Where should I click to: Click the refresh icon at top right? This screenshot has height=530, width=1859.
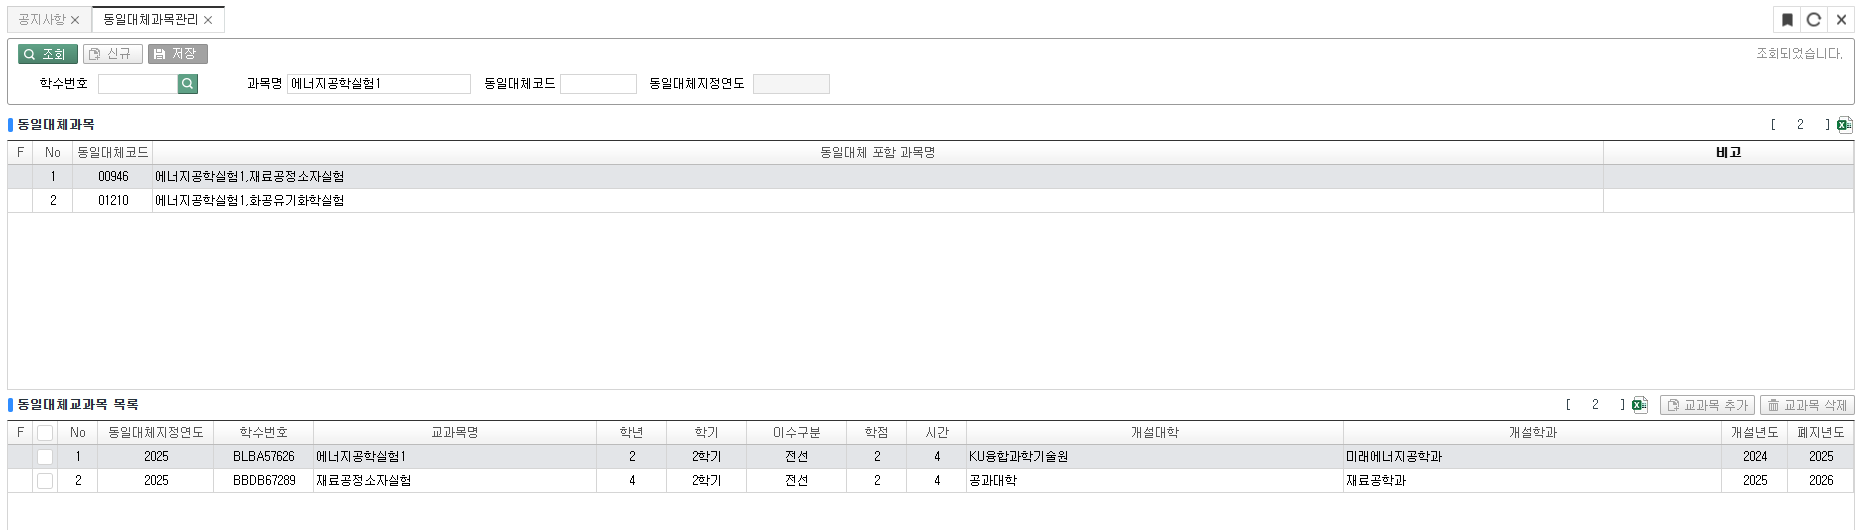pyautogui.click(x=1813, y=20)
